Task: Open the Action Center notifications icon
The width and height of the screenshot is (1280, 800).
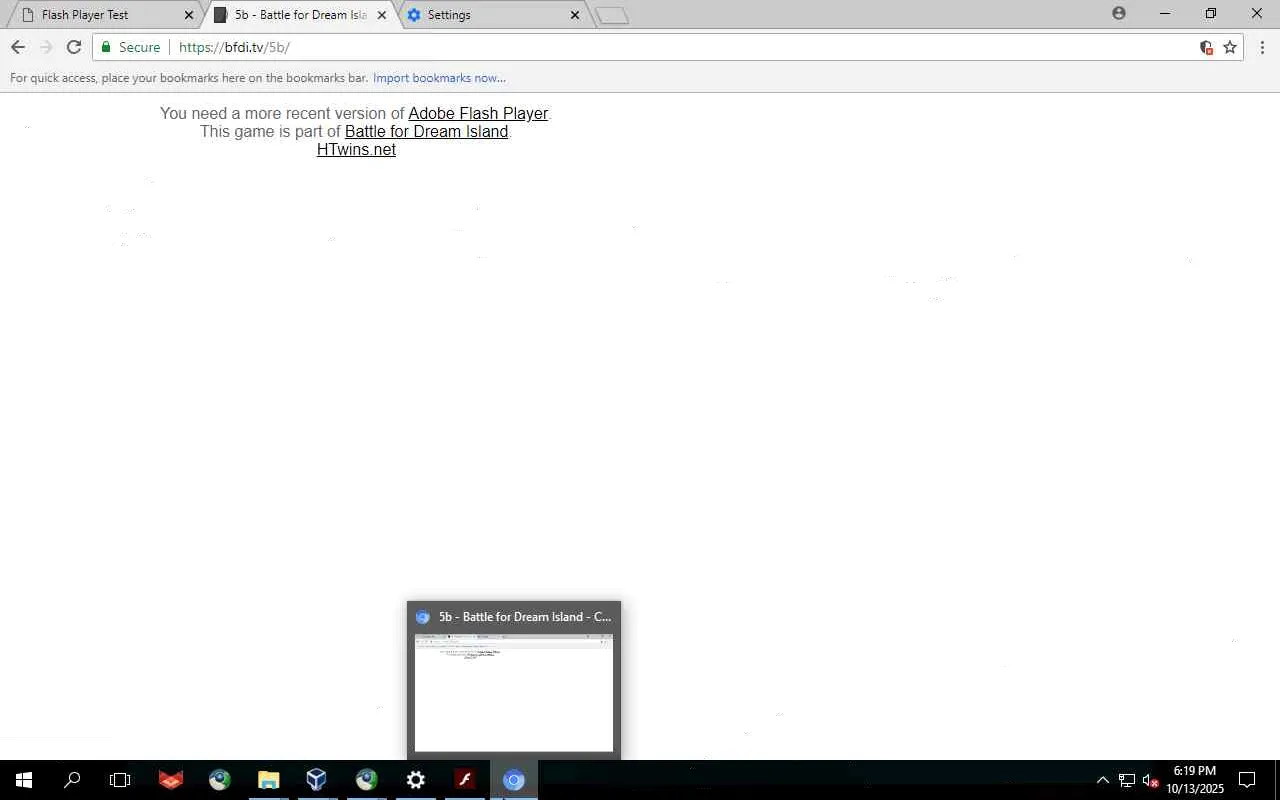Action: [1247, 780]
